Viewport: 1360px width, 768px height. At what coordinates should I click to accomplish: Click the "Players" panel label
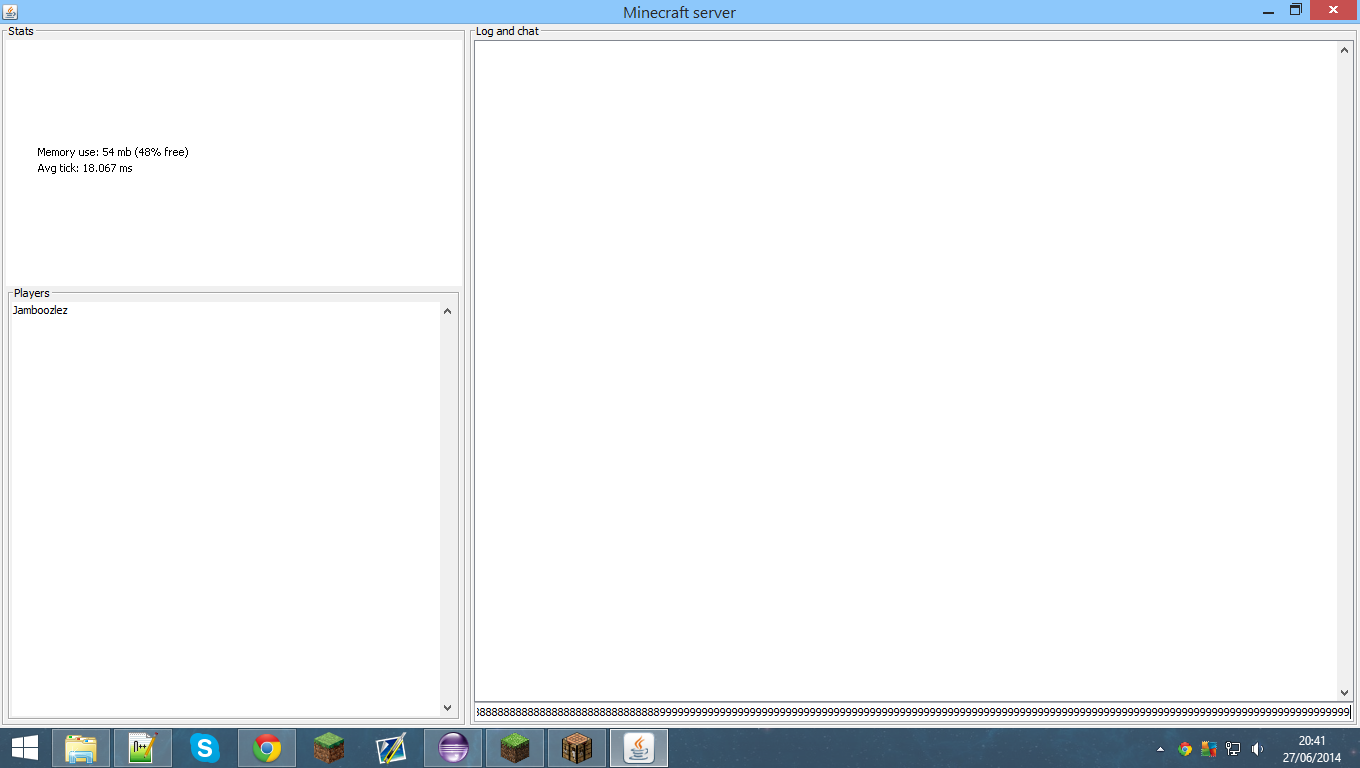(x=32, y=293)
